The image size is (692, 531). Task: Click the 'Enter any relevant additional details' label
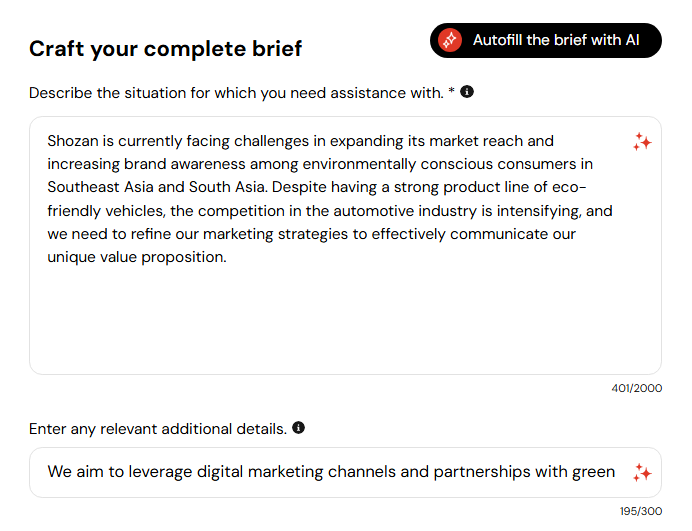[158, 429]
